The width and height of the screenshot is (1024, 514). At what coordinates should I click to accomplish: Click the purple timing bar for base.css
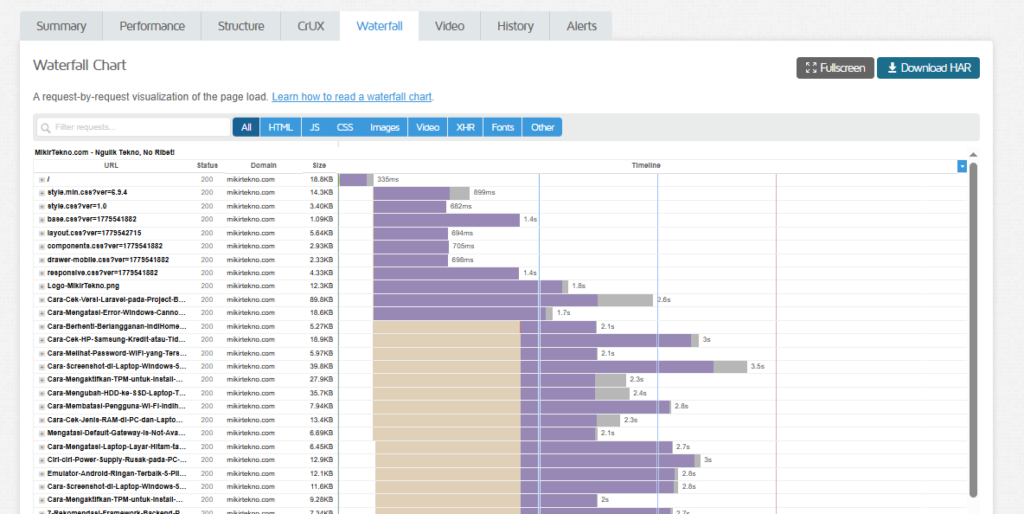click(x=447, y=219)
